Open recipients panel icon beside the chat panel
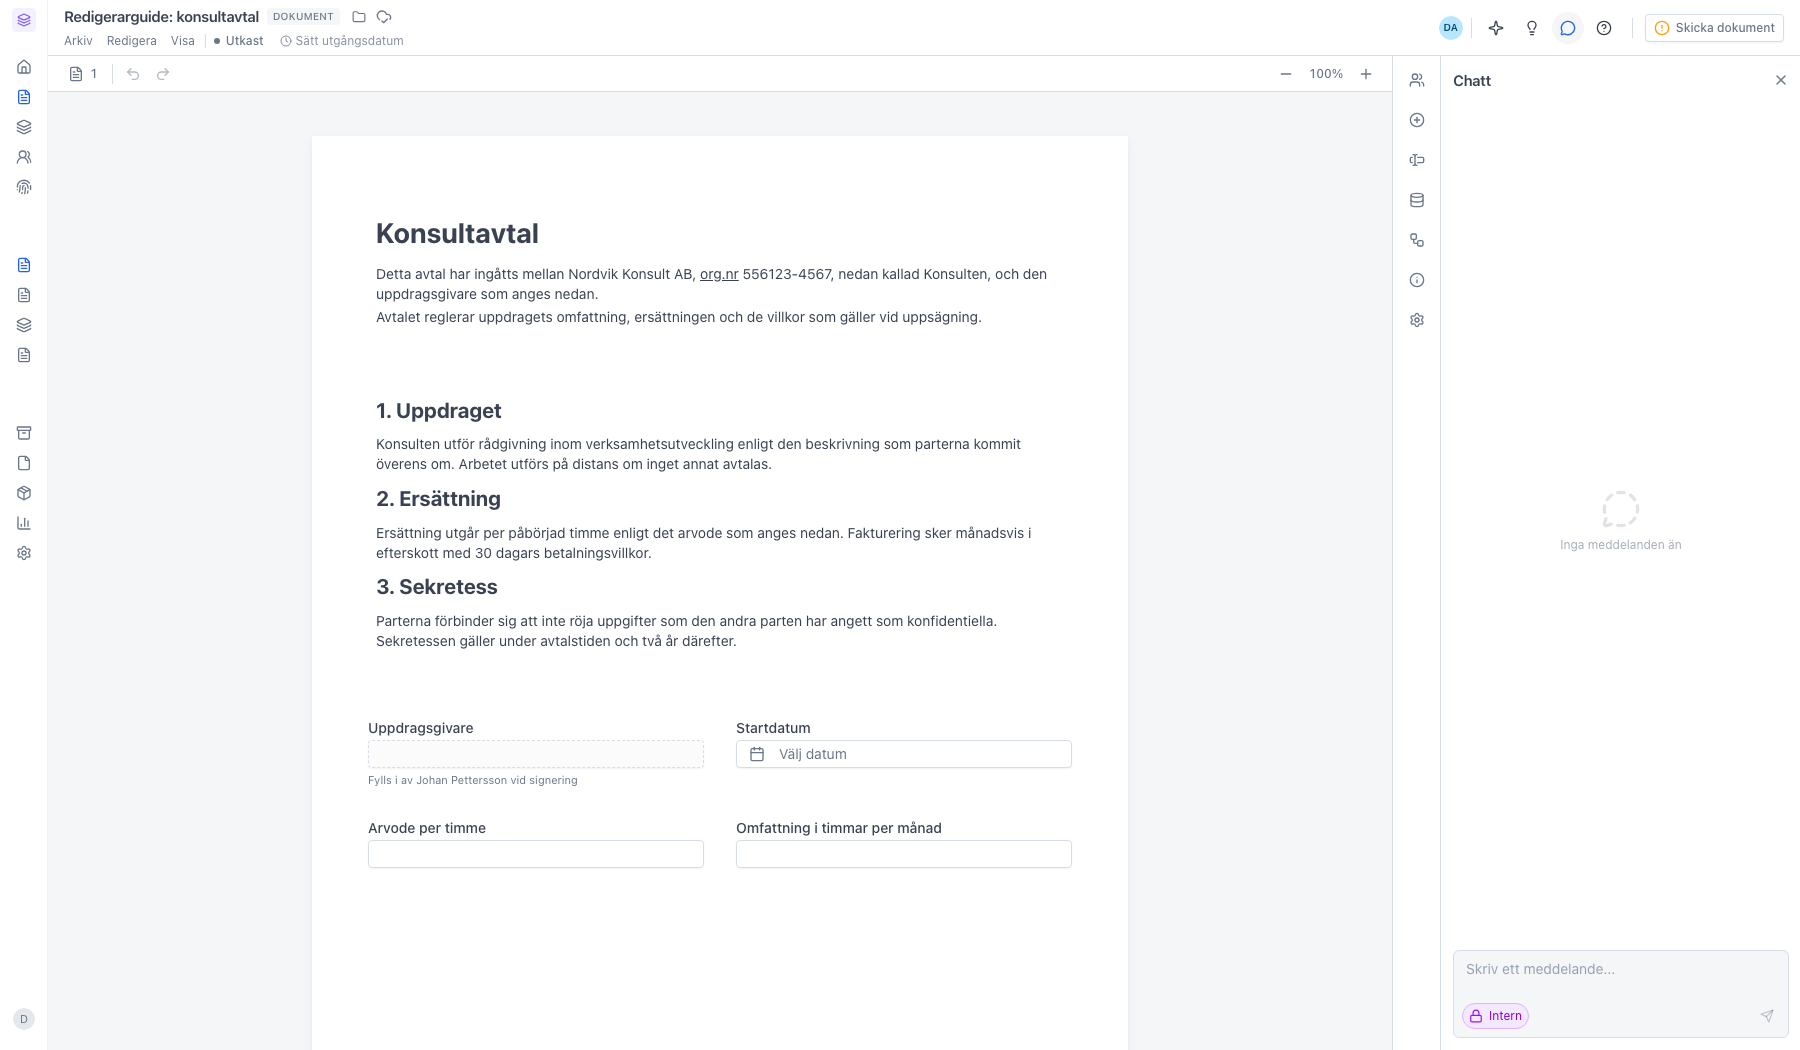 (x=1417, y=80)
